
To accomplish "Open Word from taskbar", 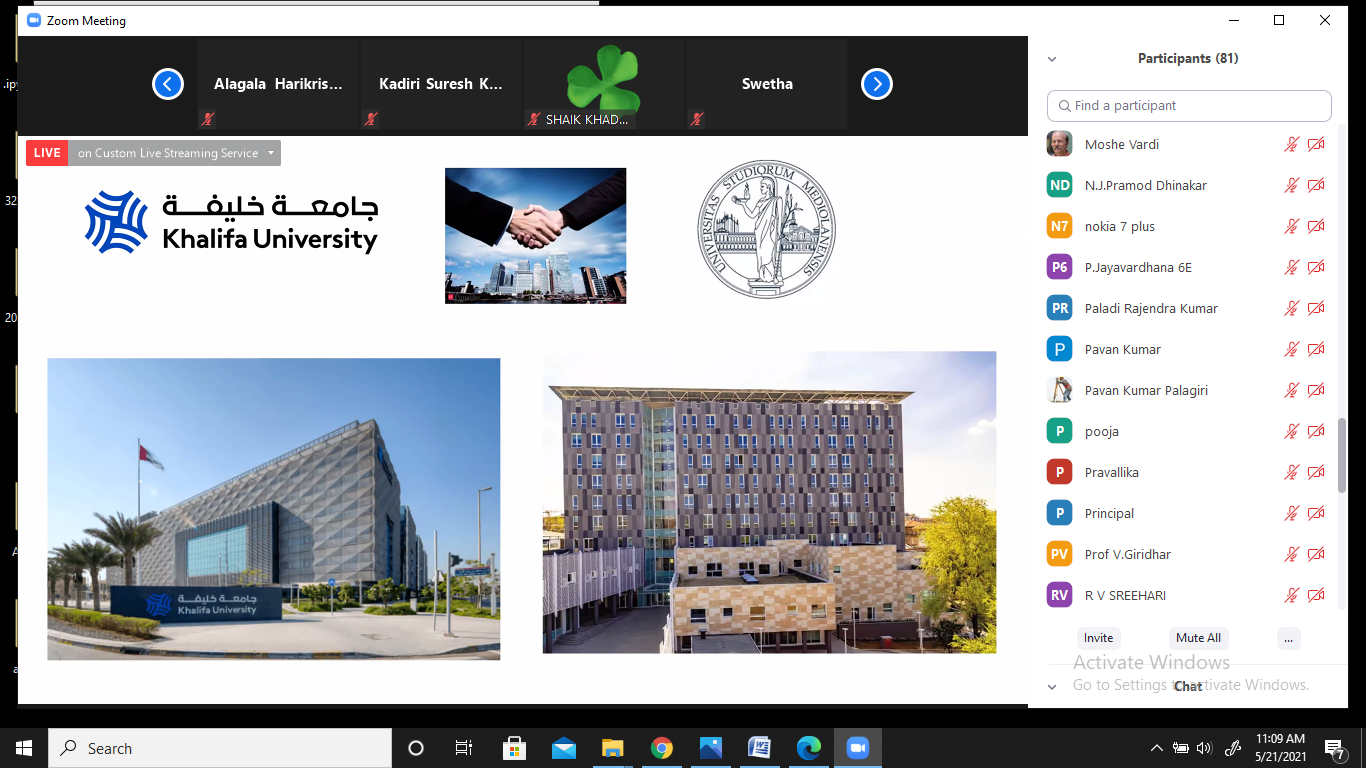I will 759,748.
